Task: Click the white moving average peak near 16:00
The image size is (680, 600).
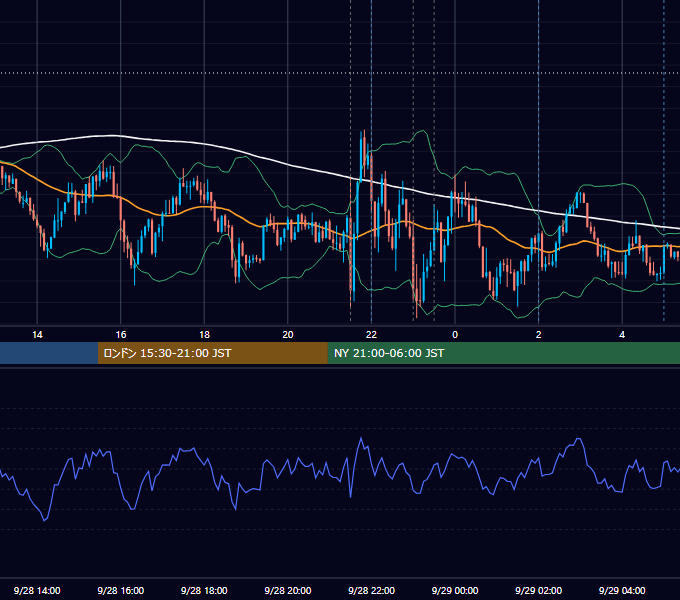Action: pyautogui.click(x=113, y=136)
